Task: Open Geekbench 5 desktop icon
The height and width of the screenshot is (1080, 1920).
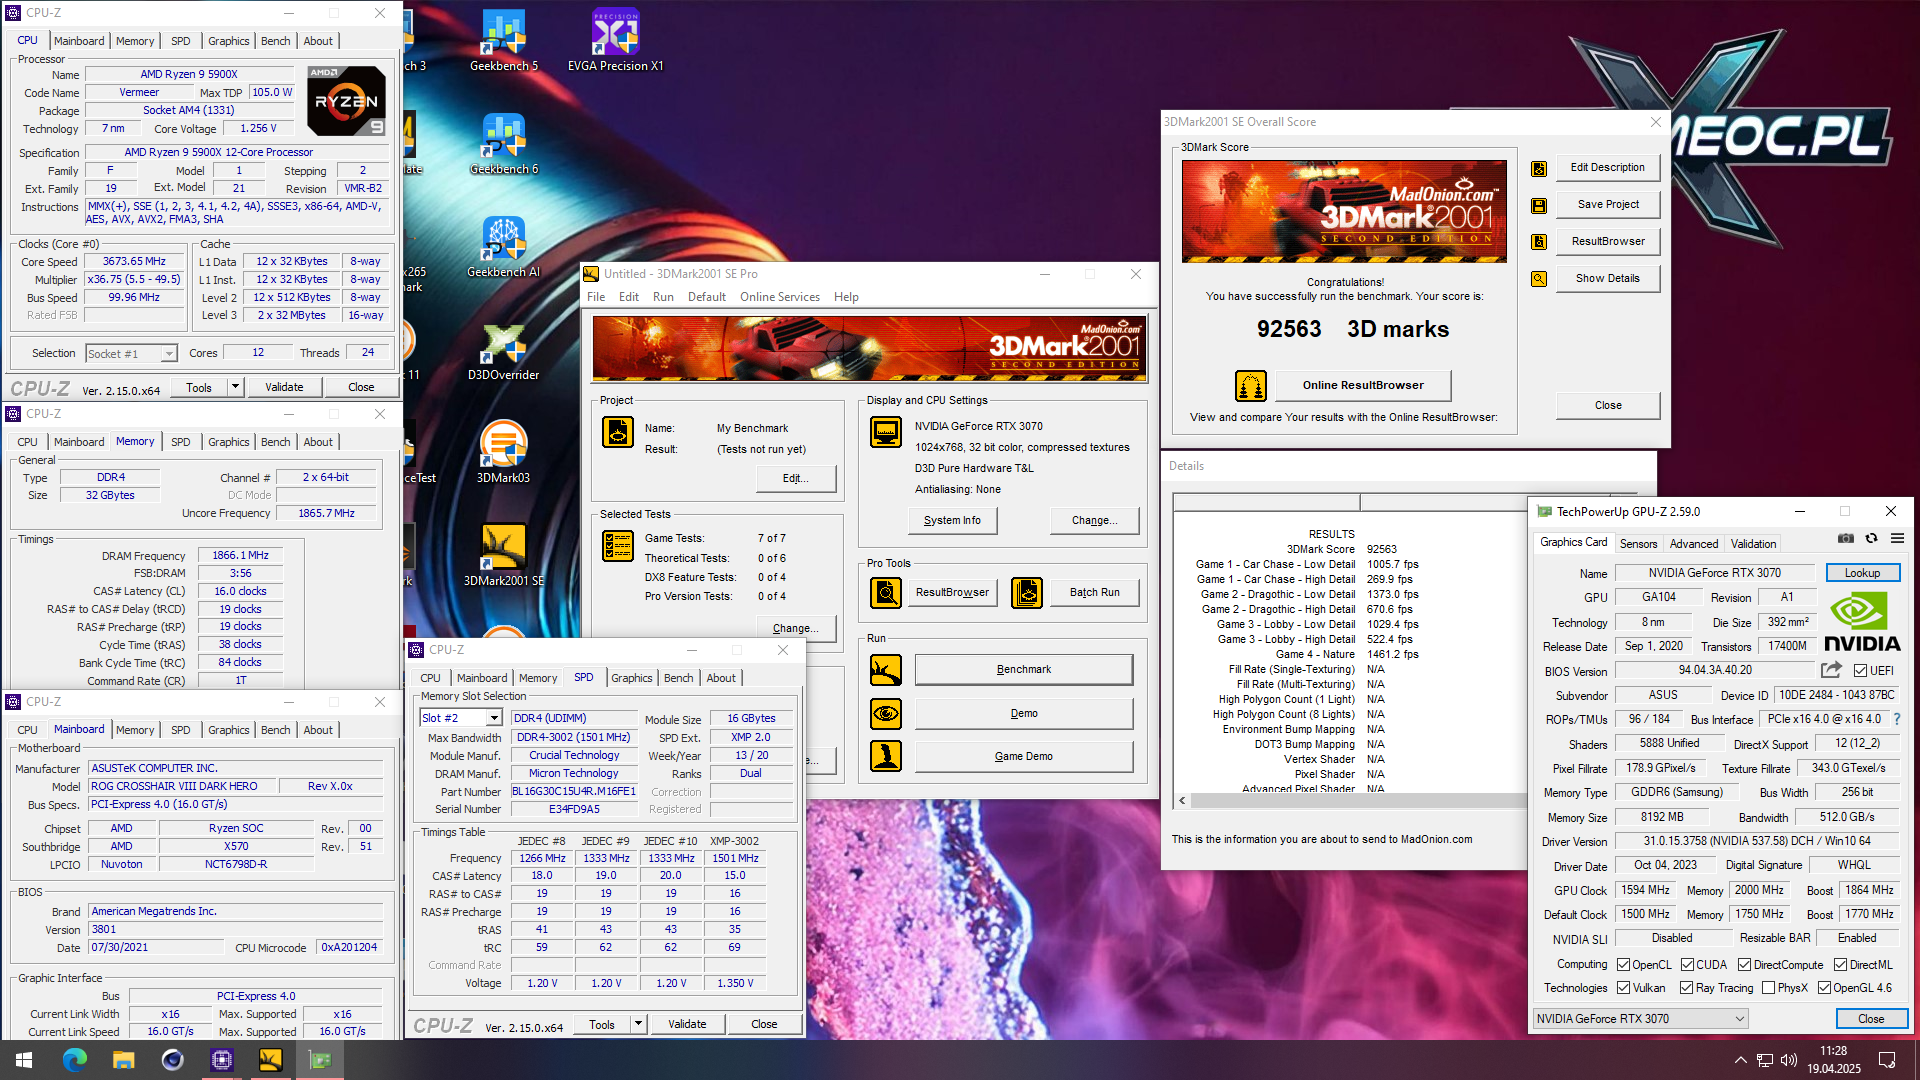Action: (x=504, y=40)
